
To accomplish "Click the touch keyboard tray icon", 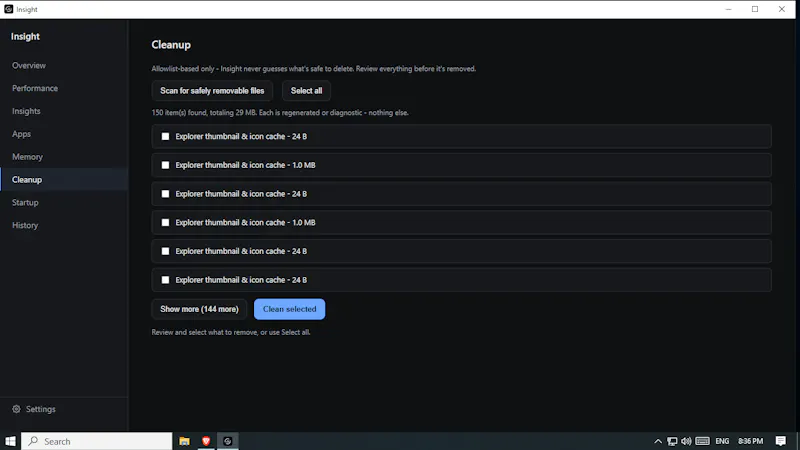I will [703, 441].
